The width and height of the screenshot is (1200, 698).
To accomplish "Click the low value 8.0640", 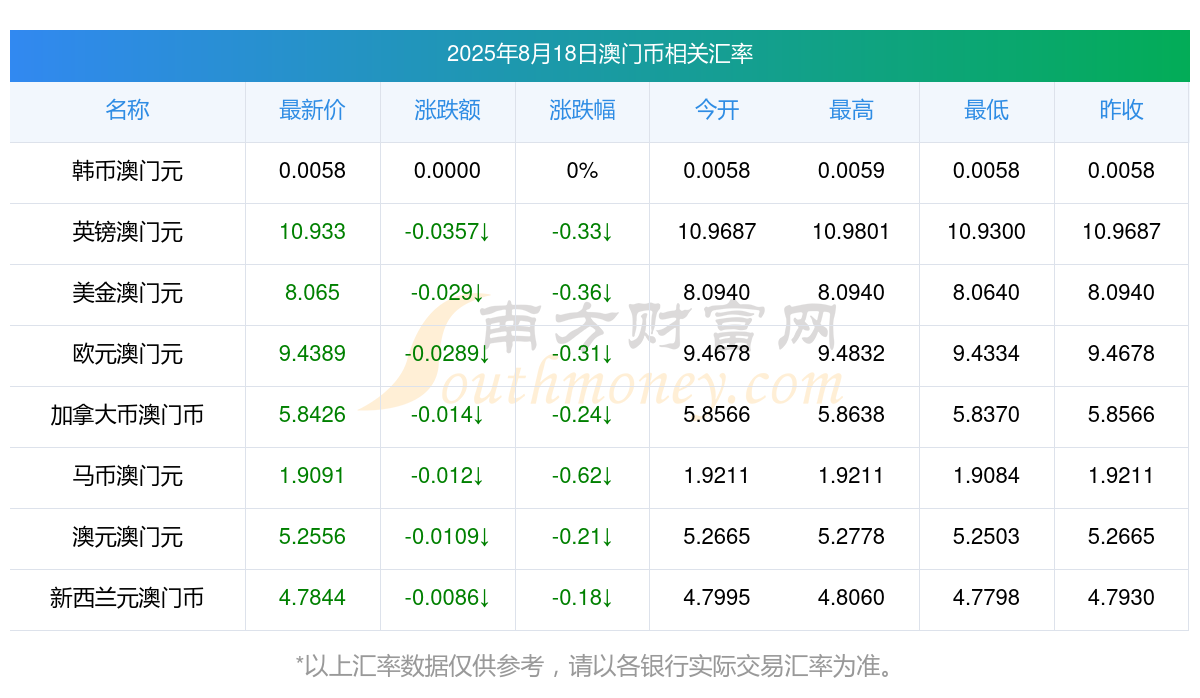I will (x=986, y=293).
